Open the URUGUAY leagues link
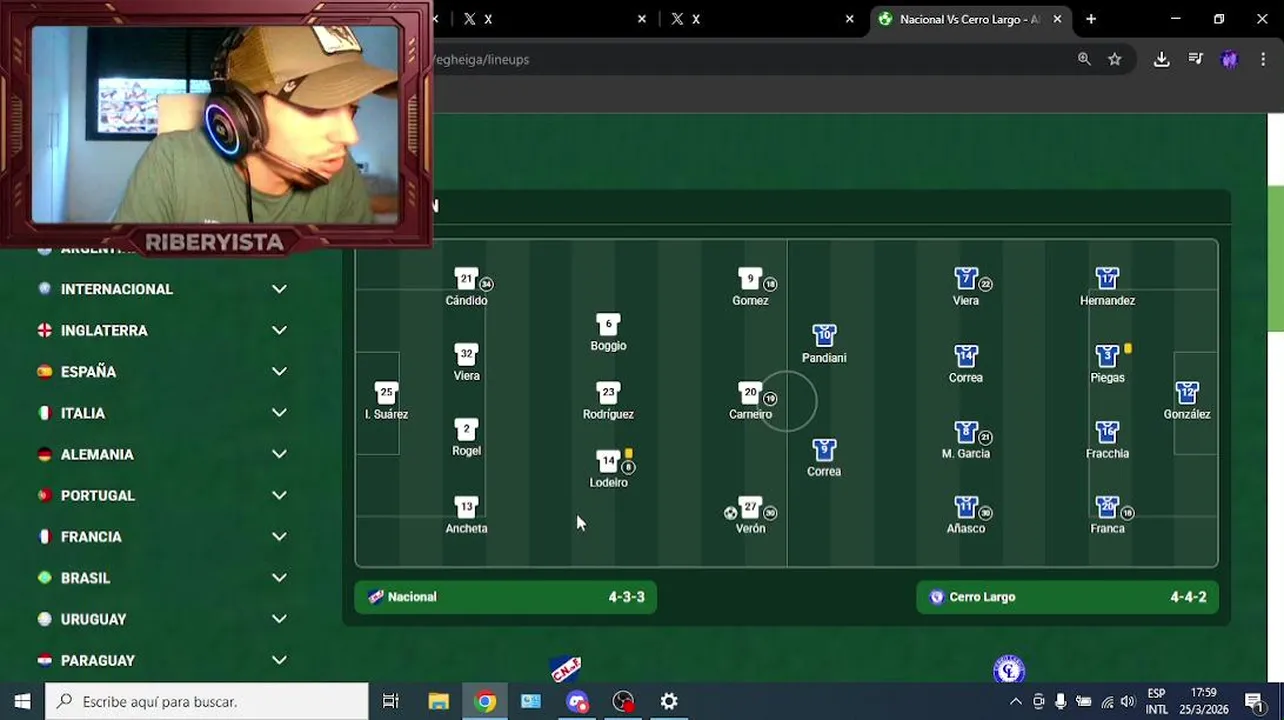The height and width of the screenshot is (720, 1284). point(93,619)
